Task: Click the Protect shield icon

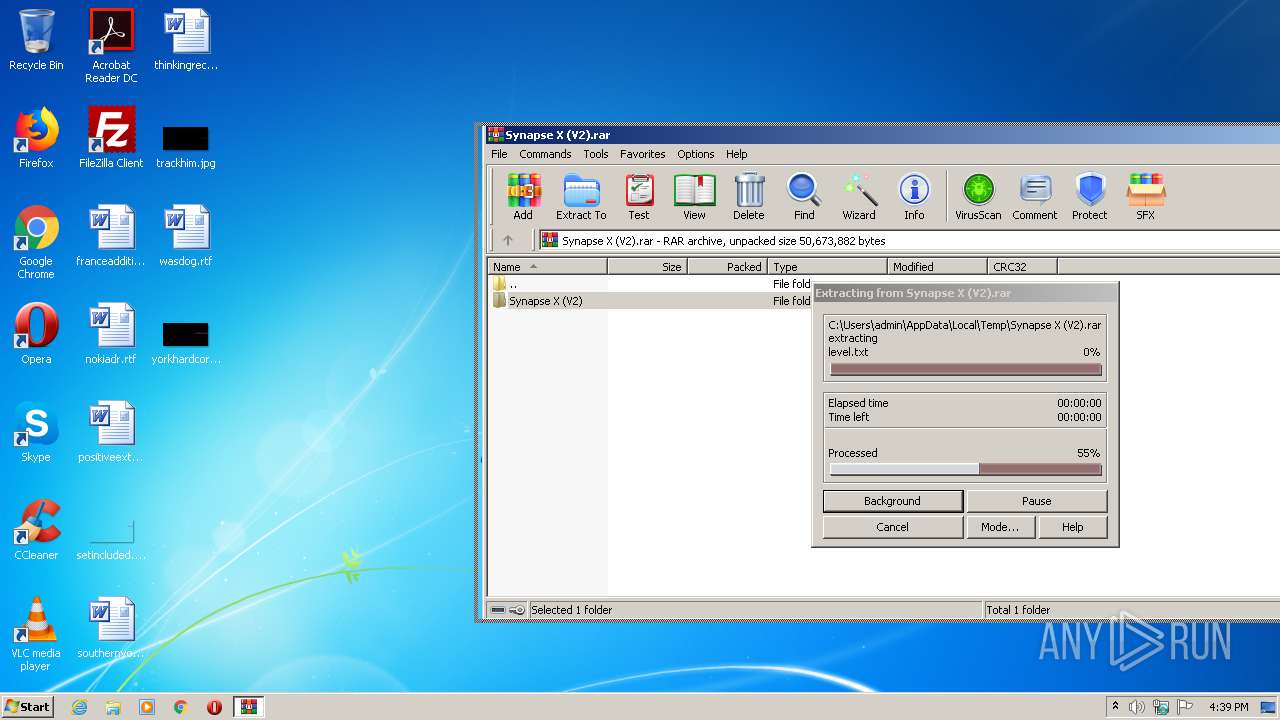Action: 1090,196
